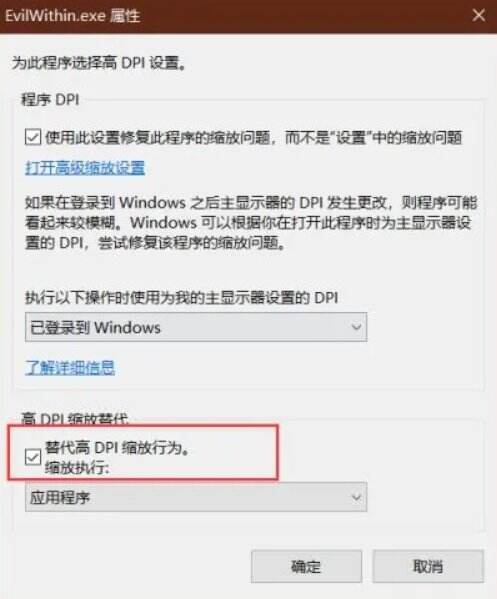Click the chevron arrow beside 已登录到 Windows
Image resolution: width=497 pixels, height=599 pixels.
click(x=356, y=327)
